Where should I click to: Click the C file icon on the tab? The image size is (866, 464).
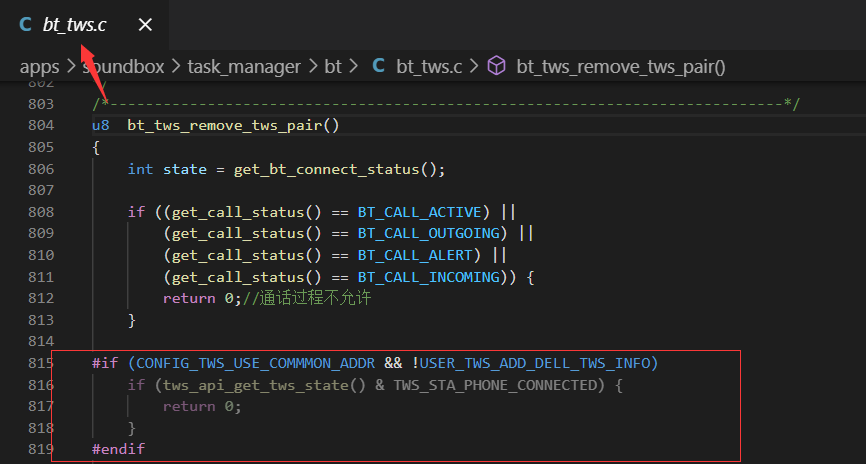coord(25,25)
